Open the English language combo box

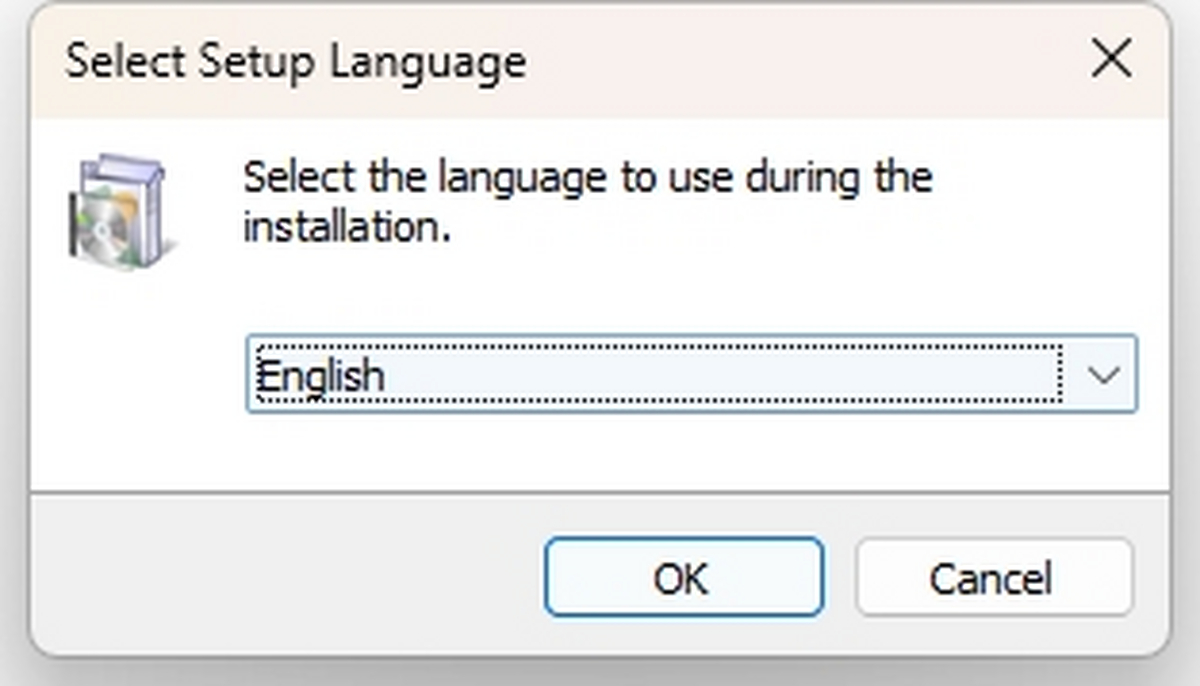tap(691, 374)
